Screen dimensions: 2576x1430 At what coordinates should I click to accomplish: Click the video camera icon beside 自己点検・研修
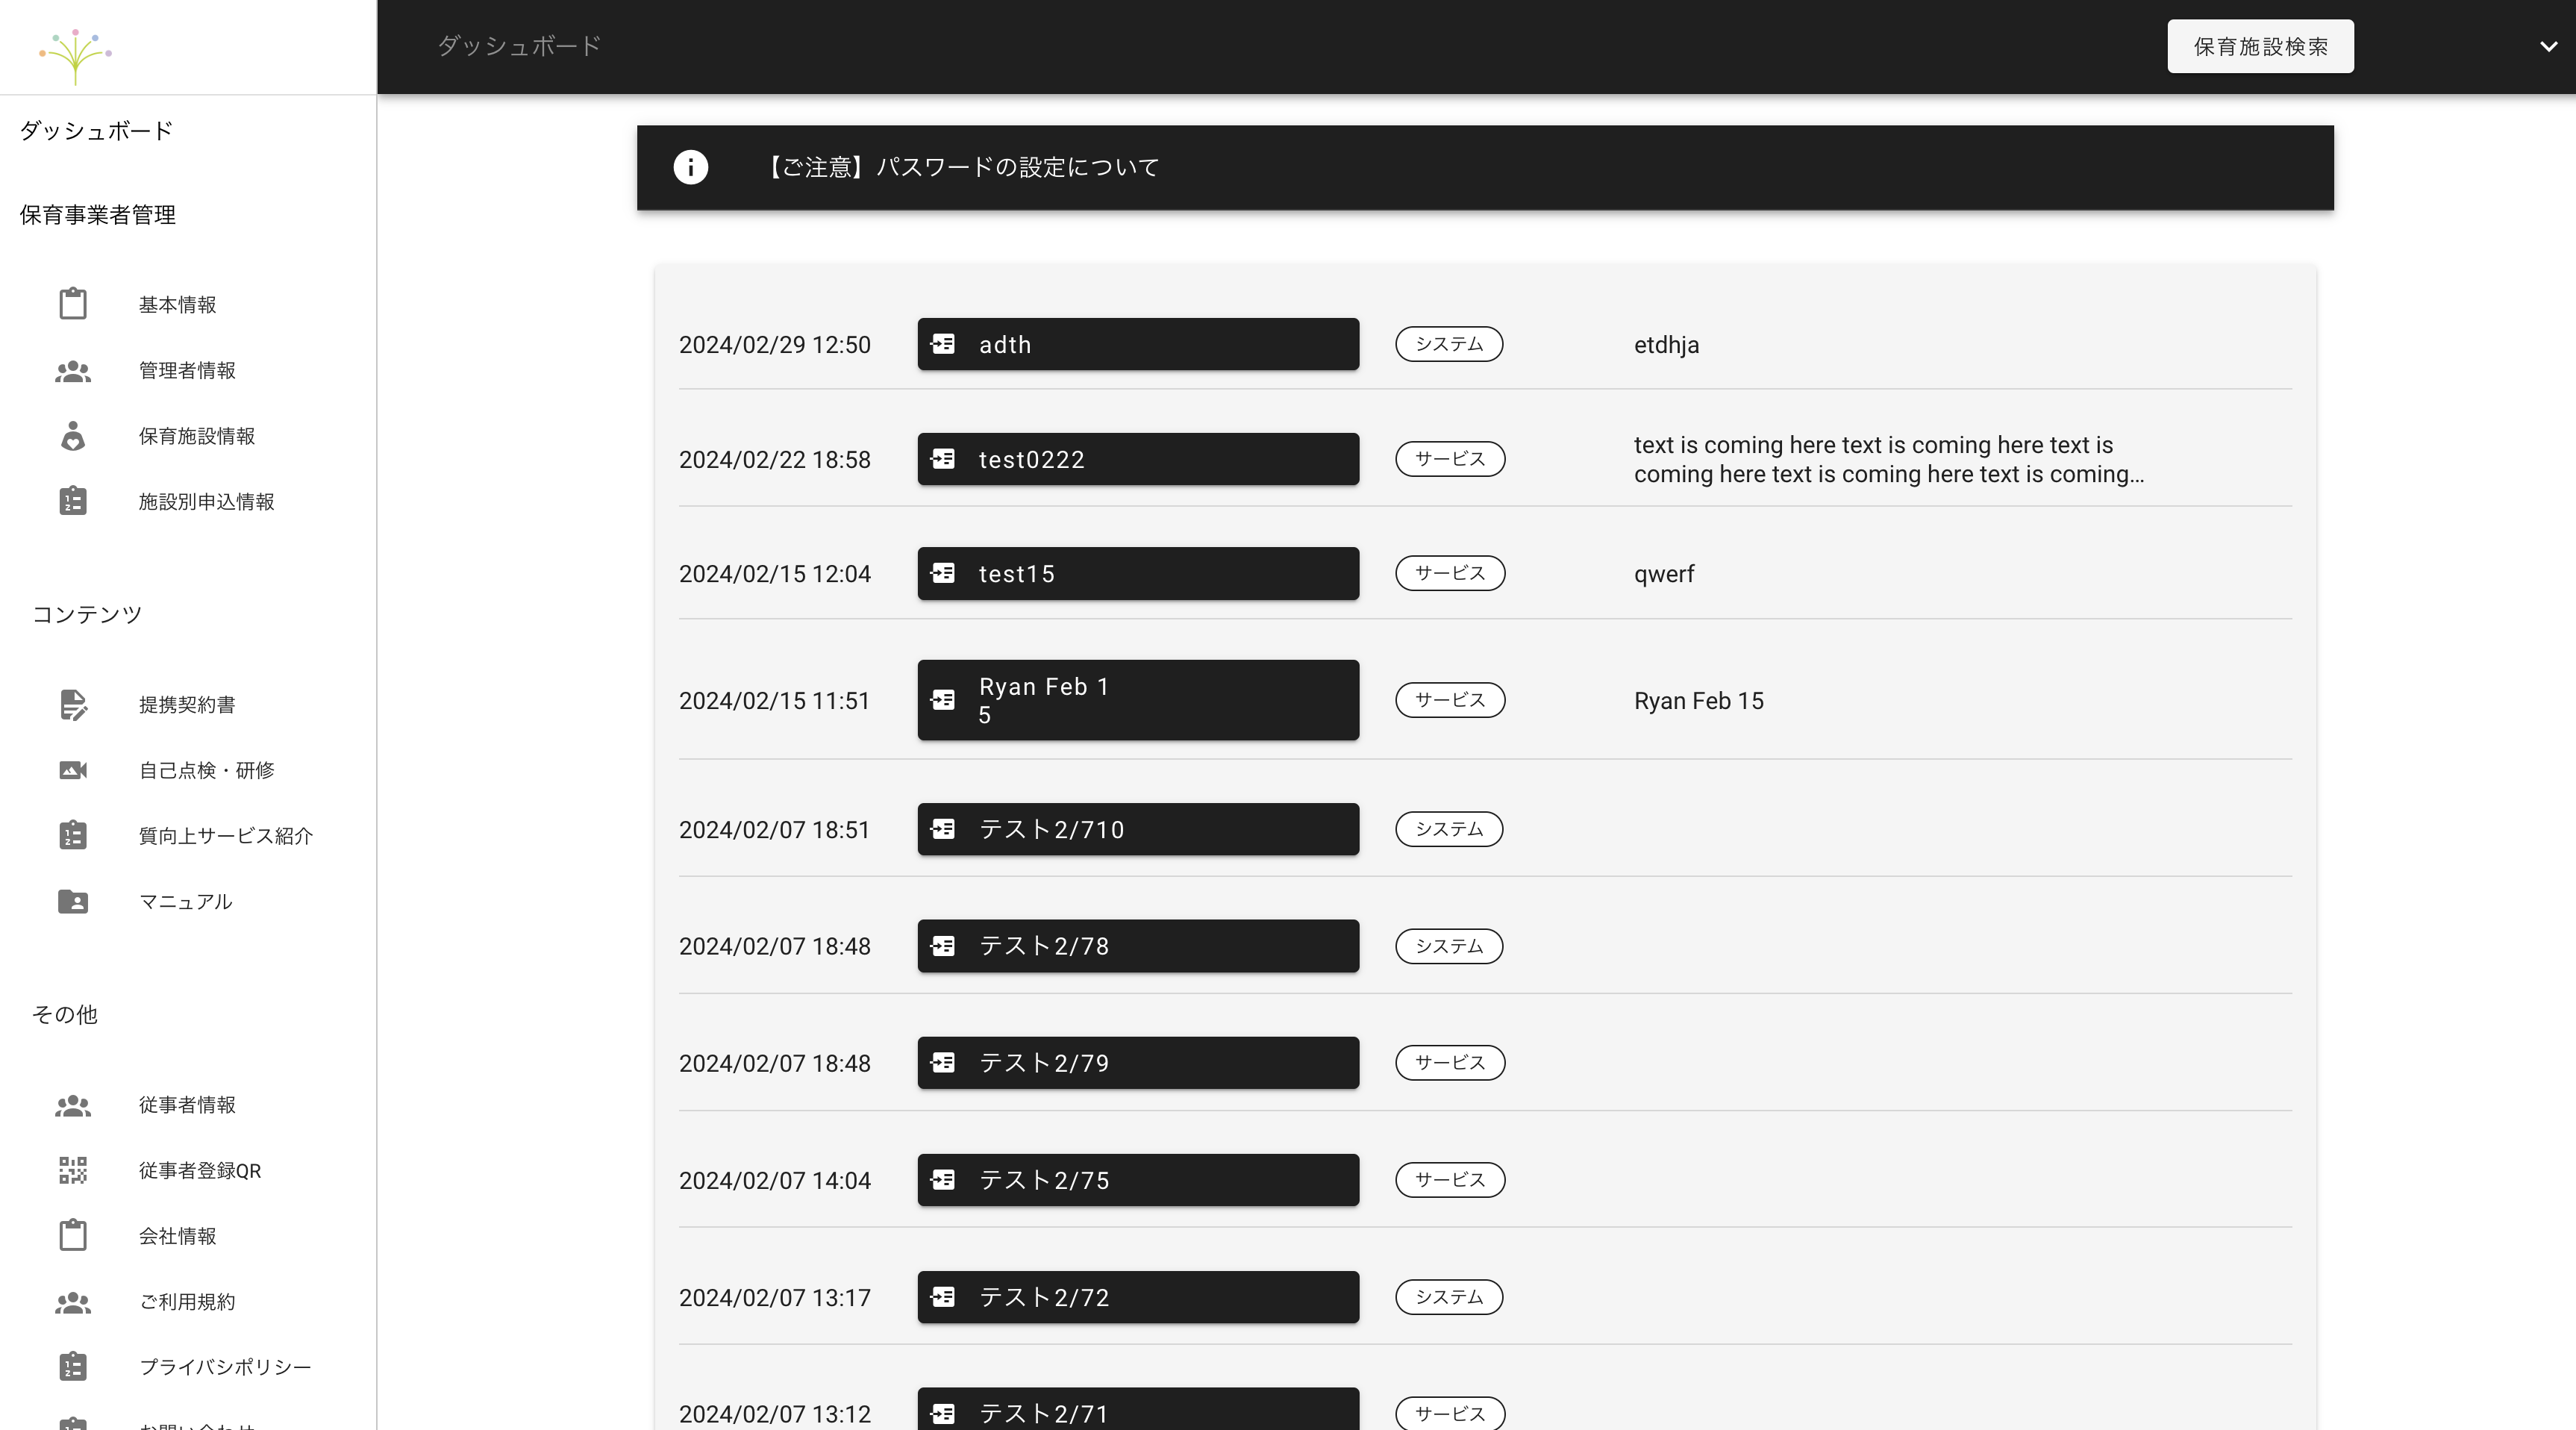pyautogui.click(x=73, y=770)
